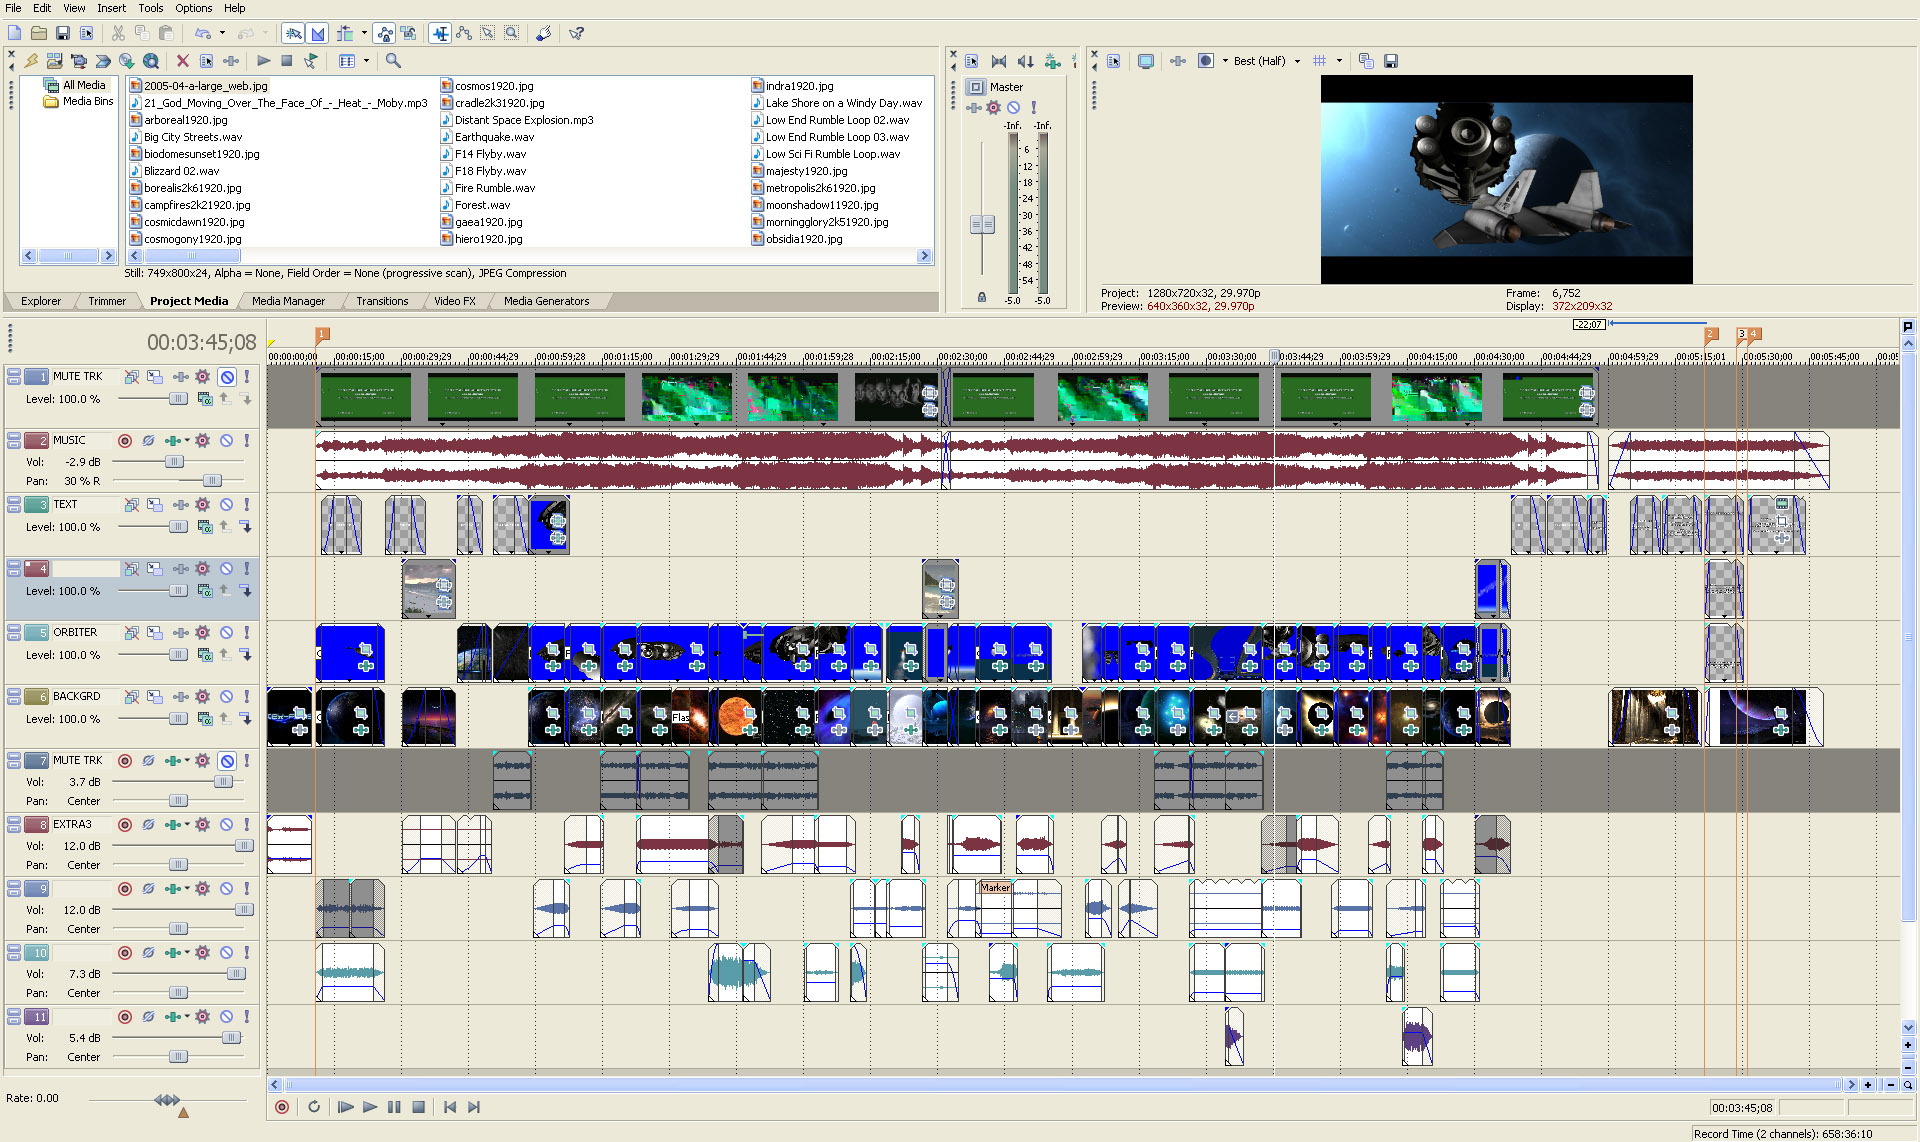The image size is (1920, 1142).
Task: Switch to the Video FX tab
Action: click(455, 301)
